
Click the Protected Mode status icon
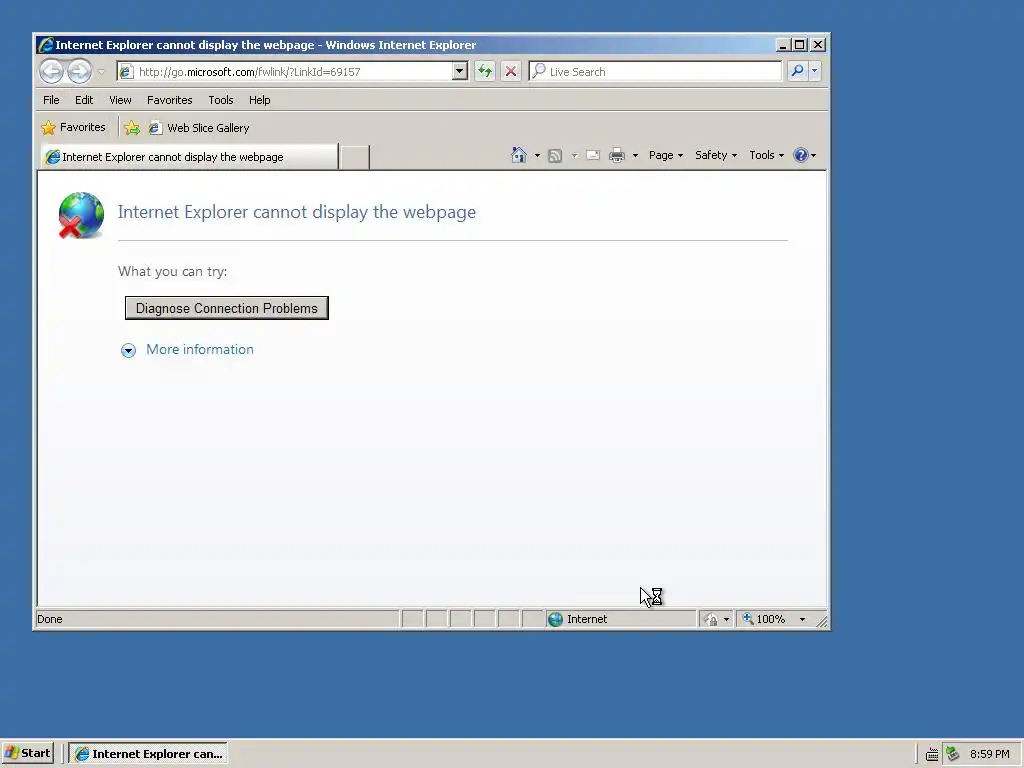pyautogui.click(x=711, y=619)
